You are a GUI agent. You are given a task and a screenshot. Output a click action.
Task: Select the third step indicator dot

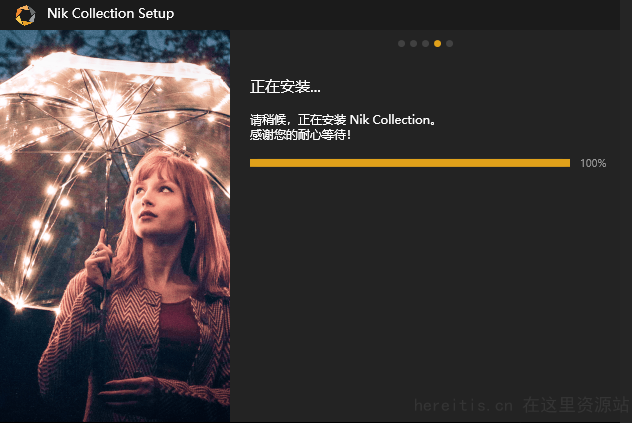tap(425, 44)
